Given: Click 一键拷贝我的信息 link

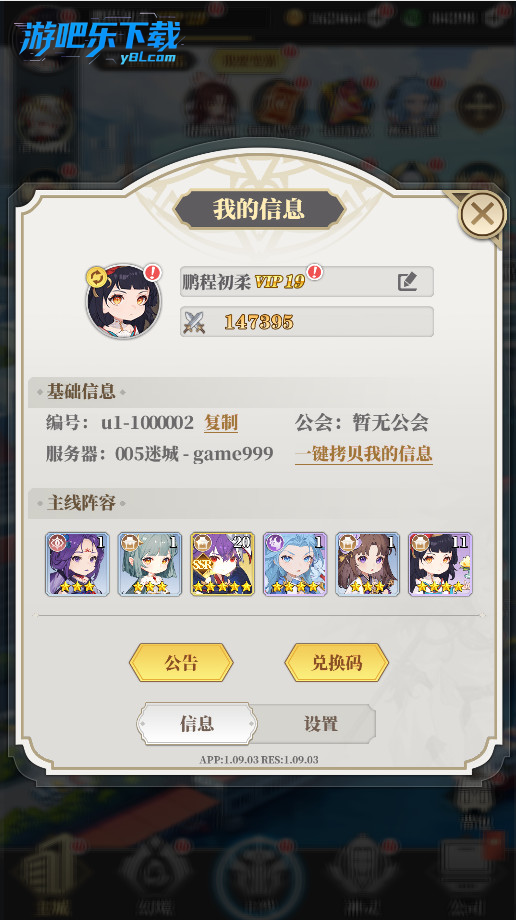Looking at the screenshot, I should click(363, 454).
